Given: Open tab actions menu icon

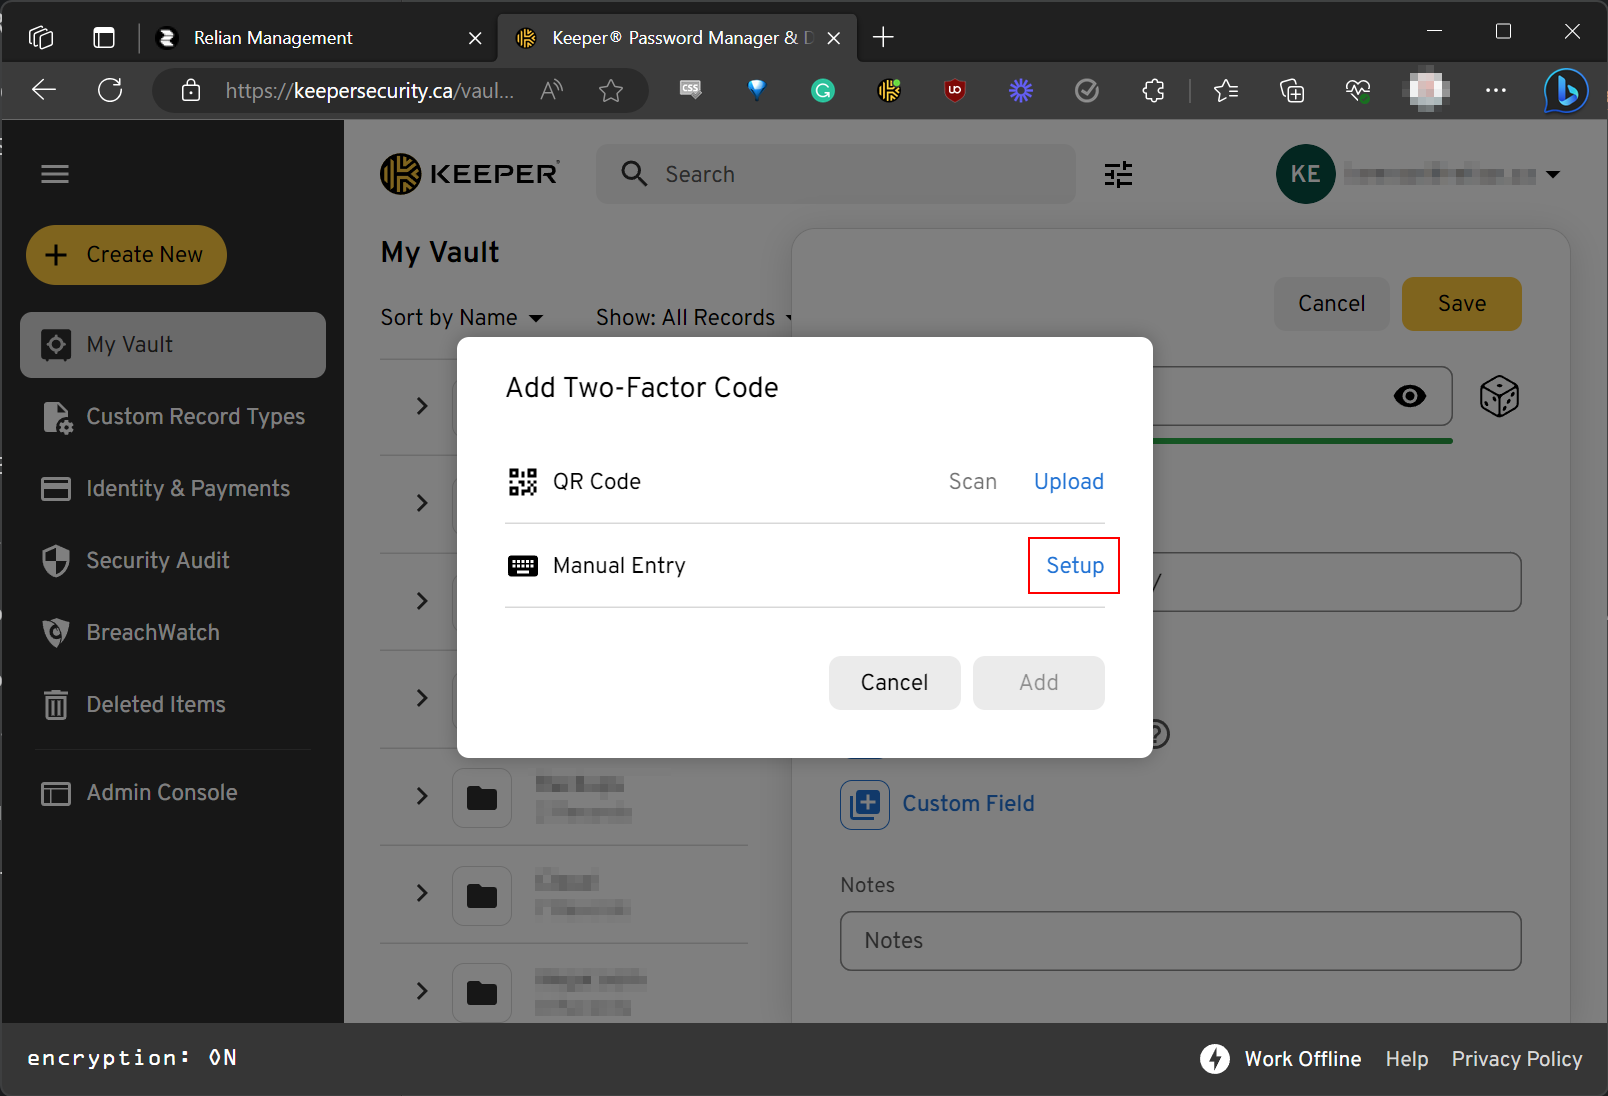Looking at the screenshot, I should tap(104, 38).
